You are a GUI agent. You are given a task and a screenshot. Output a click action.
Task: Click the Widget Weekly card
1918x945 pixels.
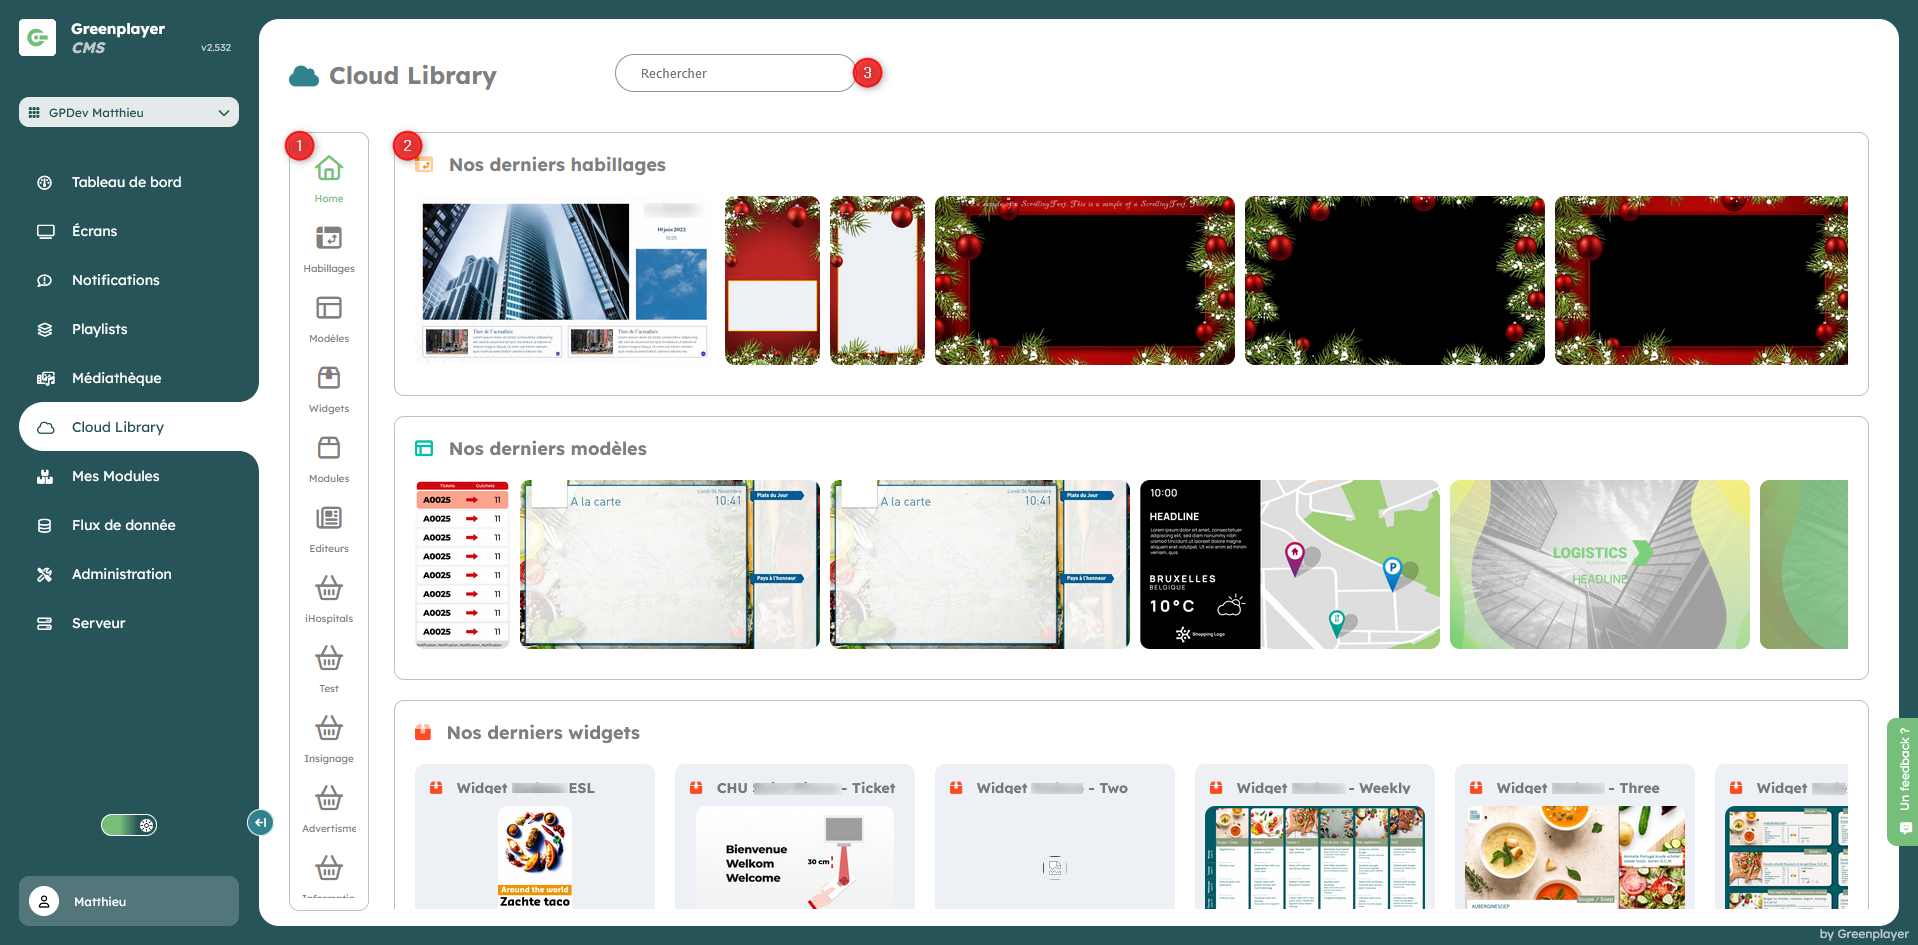coord(1314,838)
